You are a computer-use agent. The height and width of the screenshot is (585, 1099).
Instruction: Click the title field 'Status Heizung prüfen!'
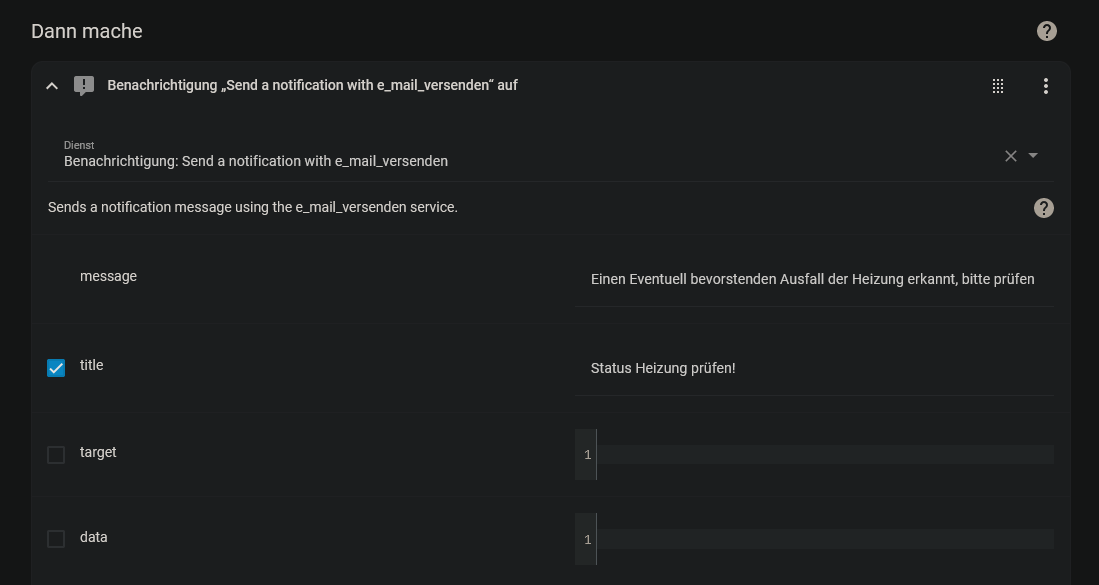coord(813,368)
